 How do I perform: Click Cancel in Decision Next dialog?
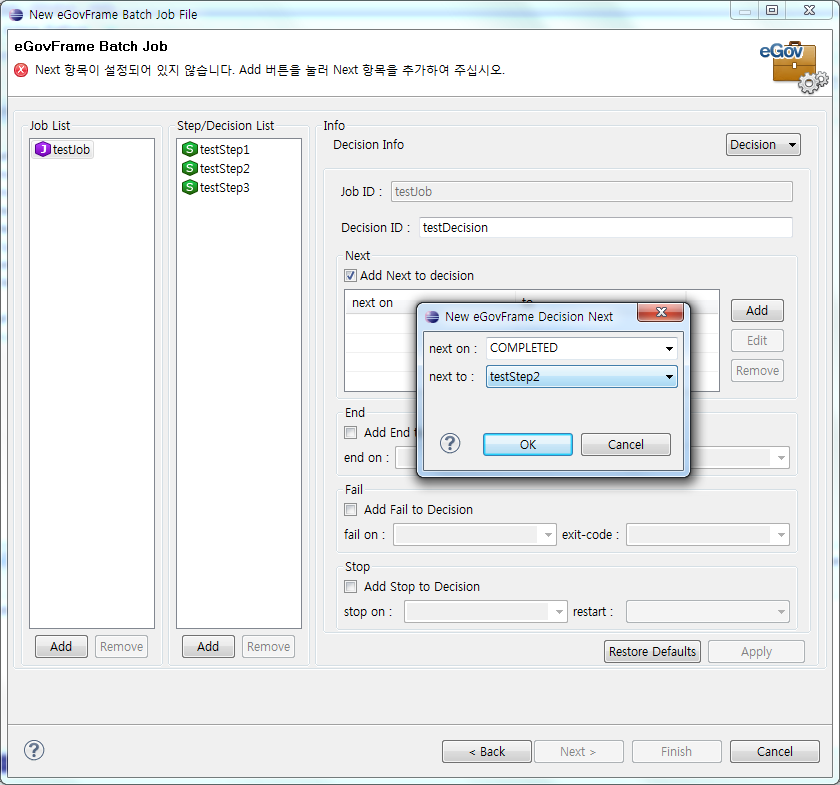626,445
